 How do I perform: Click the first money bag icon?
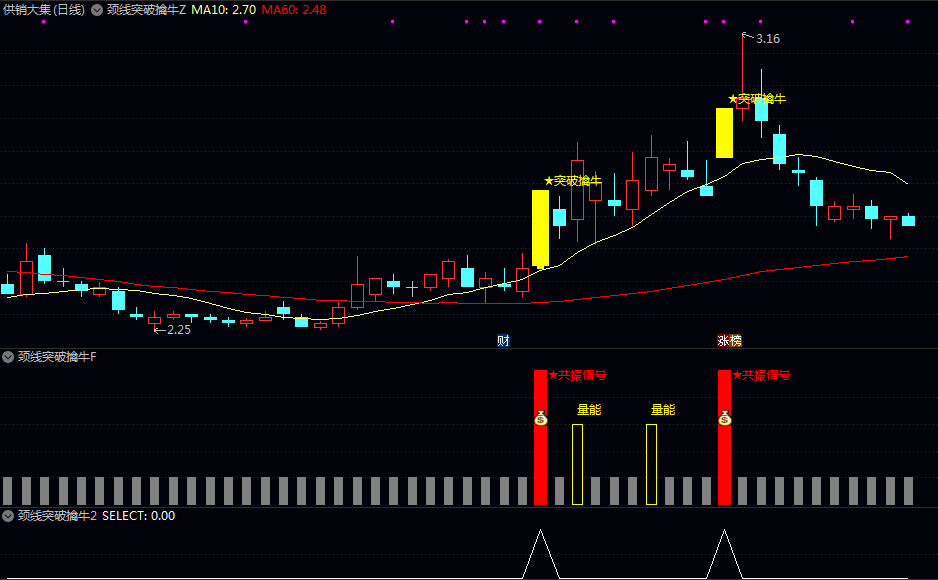click(x=541, y=418)
